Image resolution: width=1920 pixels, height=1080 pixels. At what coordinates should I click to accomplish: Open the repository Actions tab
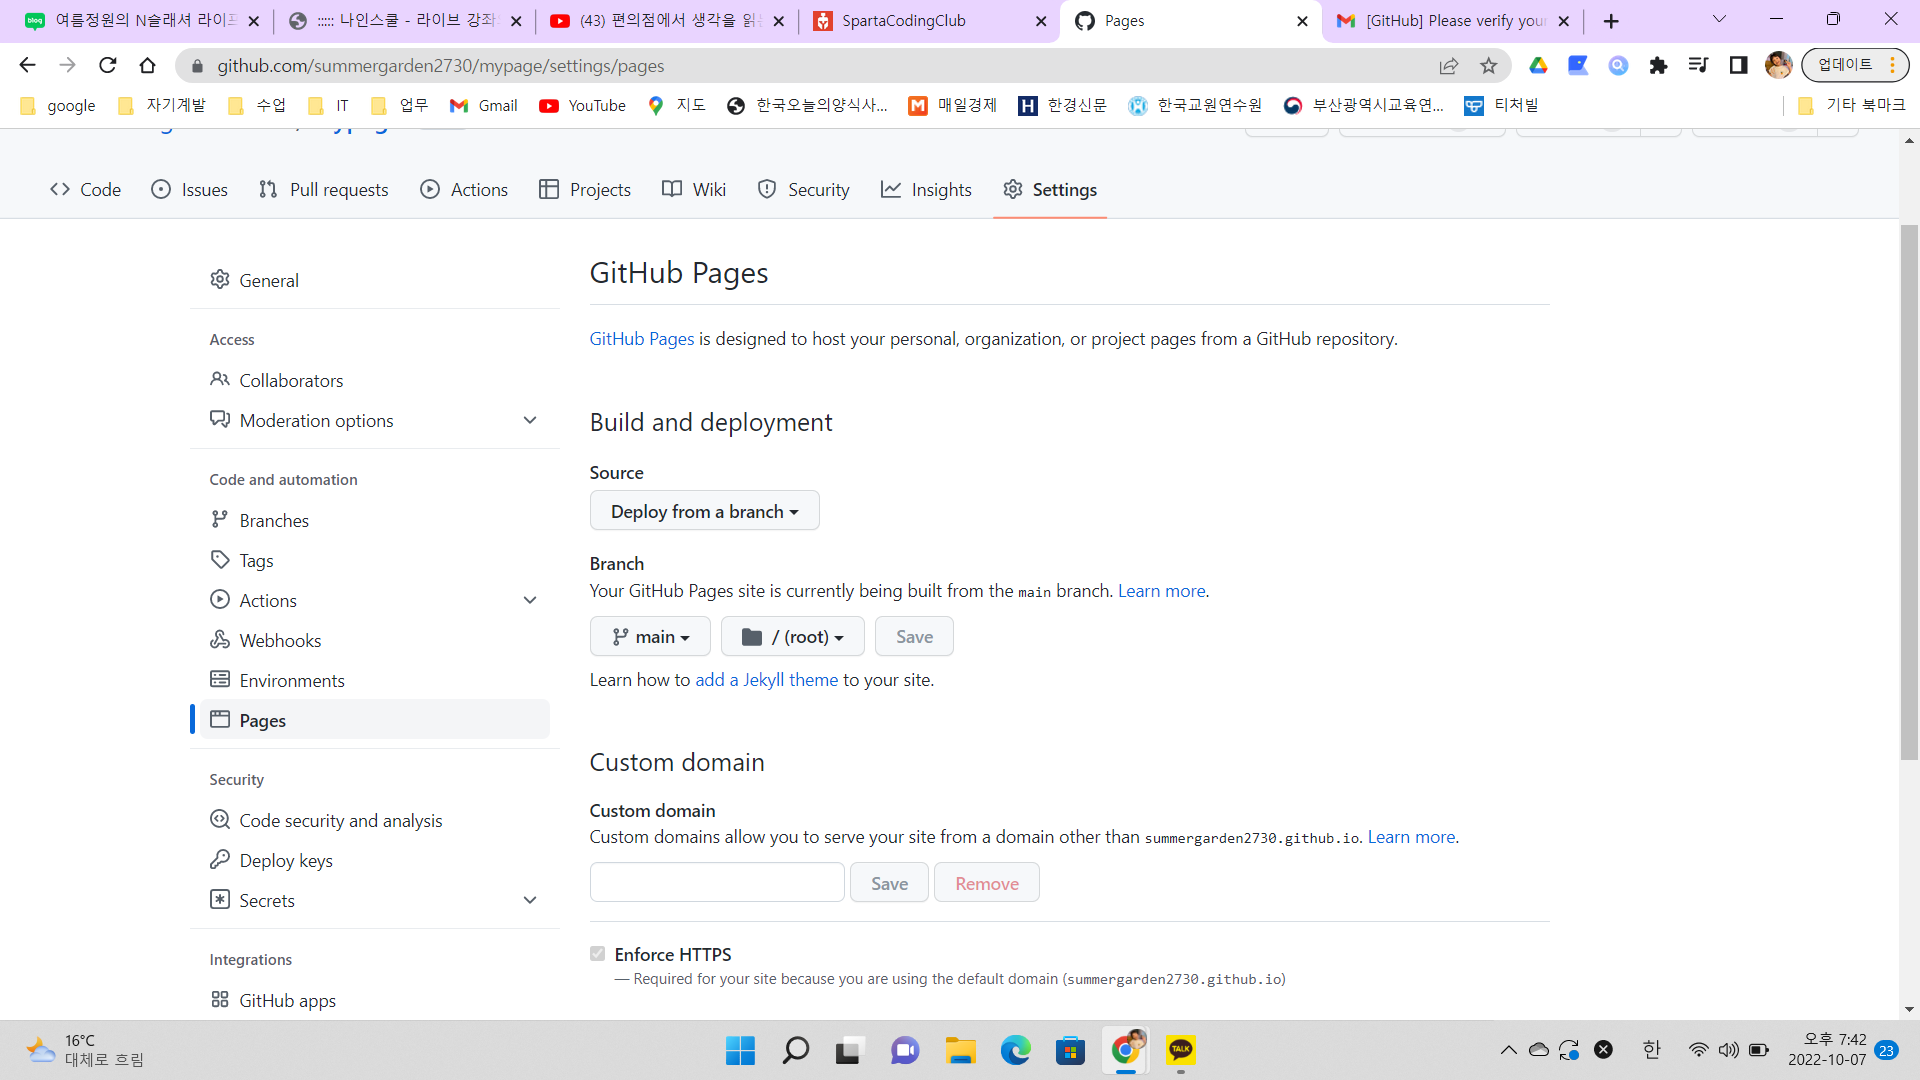click(464, 190)
